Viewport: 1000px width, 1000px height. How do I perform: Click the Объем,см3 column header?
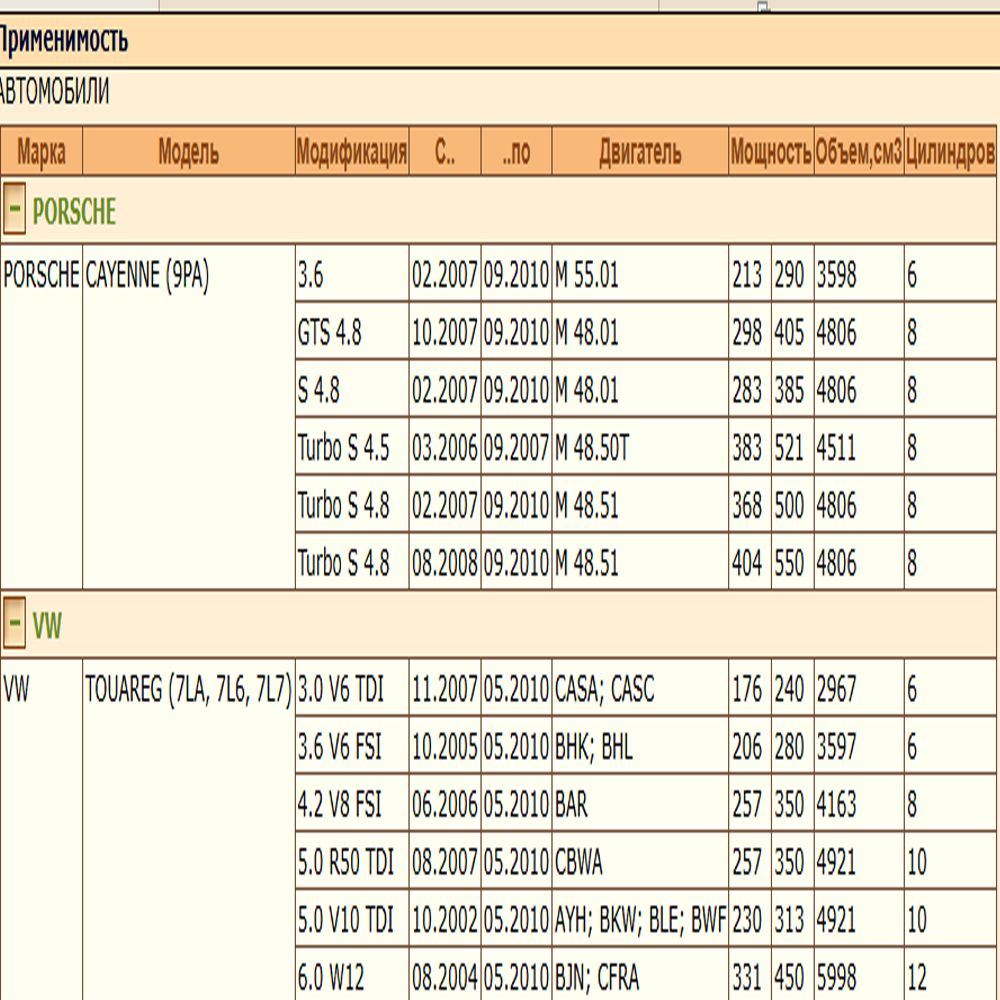point(858,152)
